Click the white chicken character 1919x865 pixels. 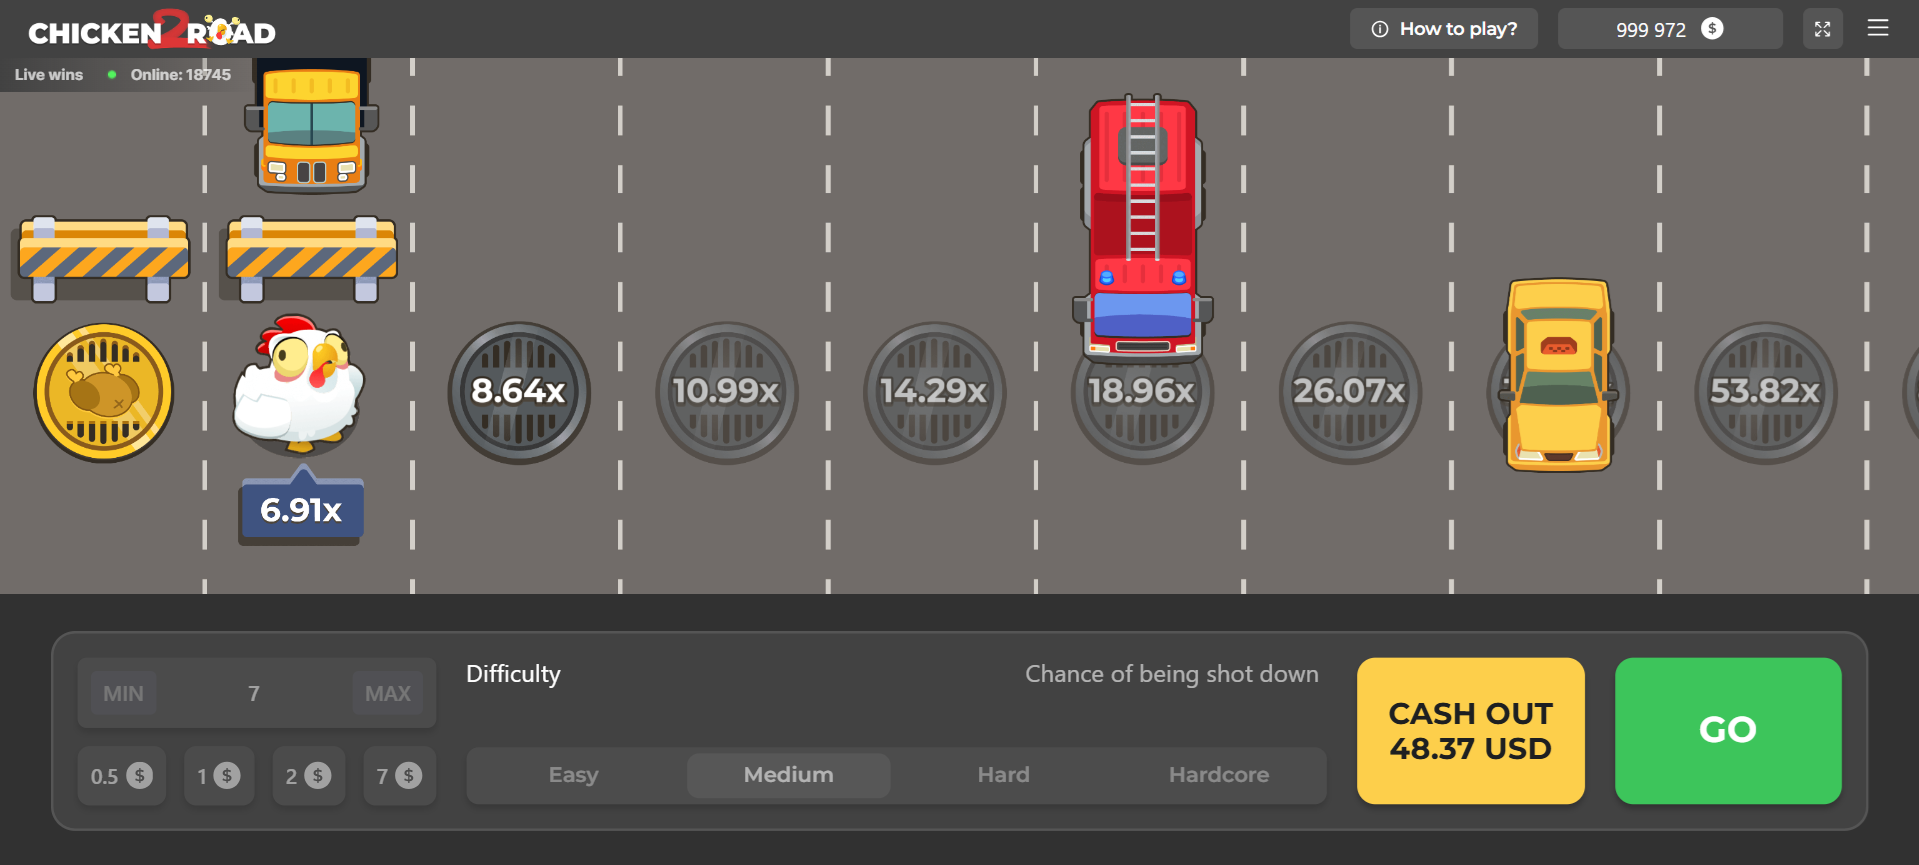[299, 385]
